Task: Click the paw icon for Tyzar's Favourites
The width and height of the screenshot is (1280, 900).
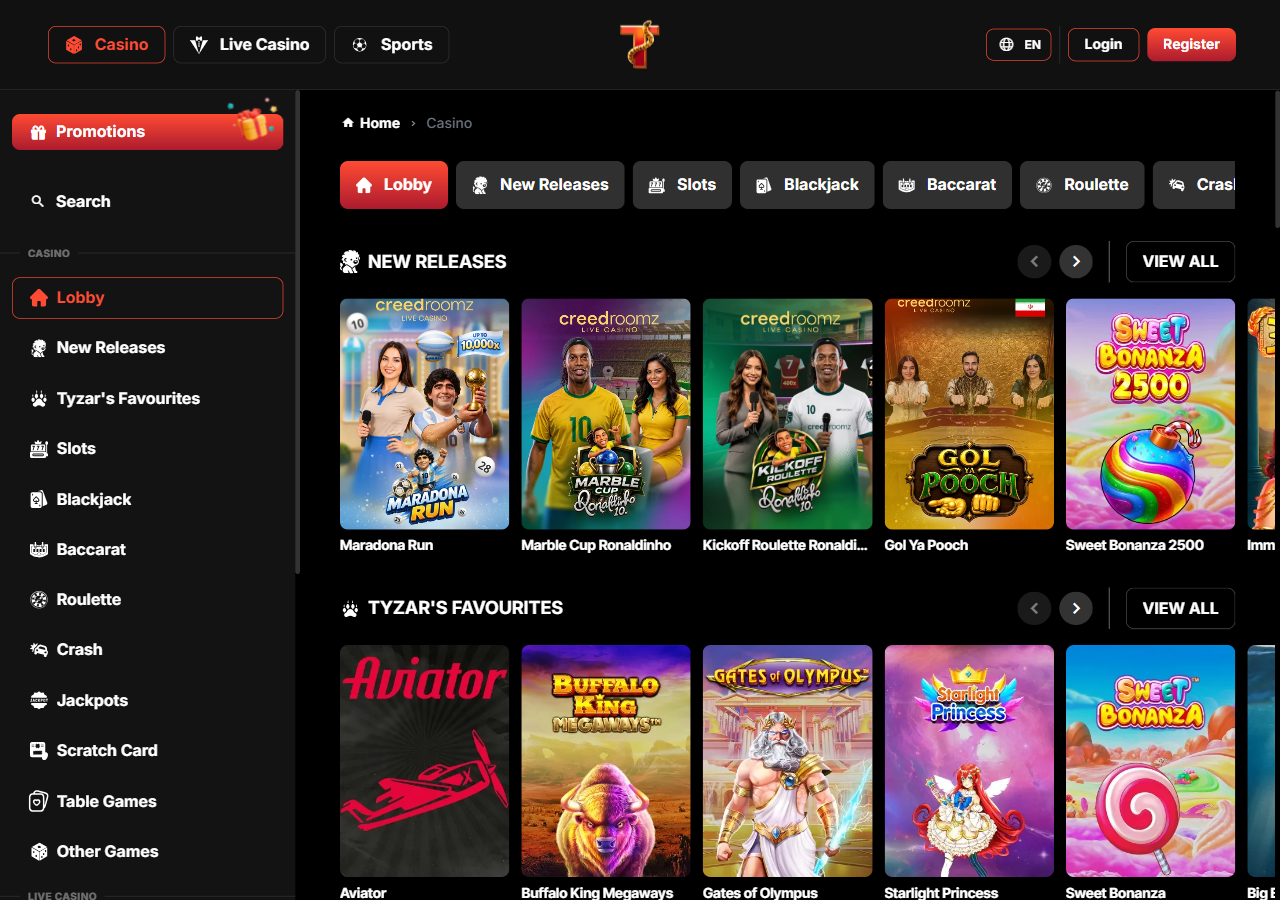Action: (39, 398)
